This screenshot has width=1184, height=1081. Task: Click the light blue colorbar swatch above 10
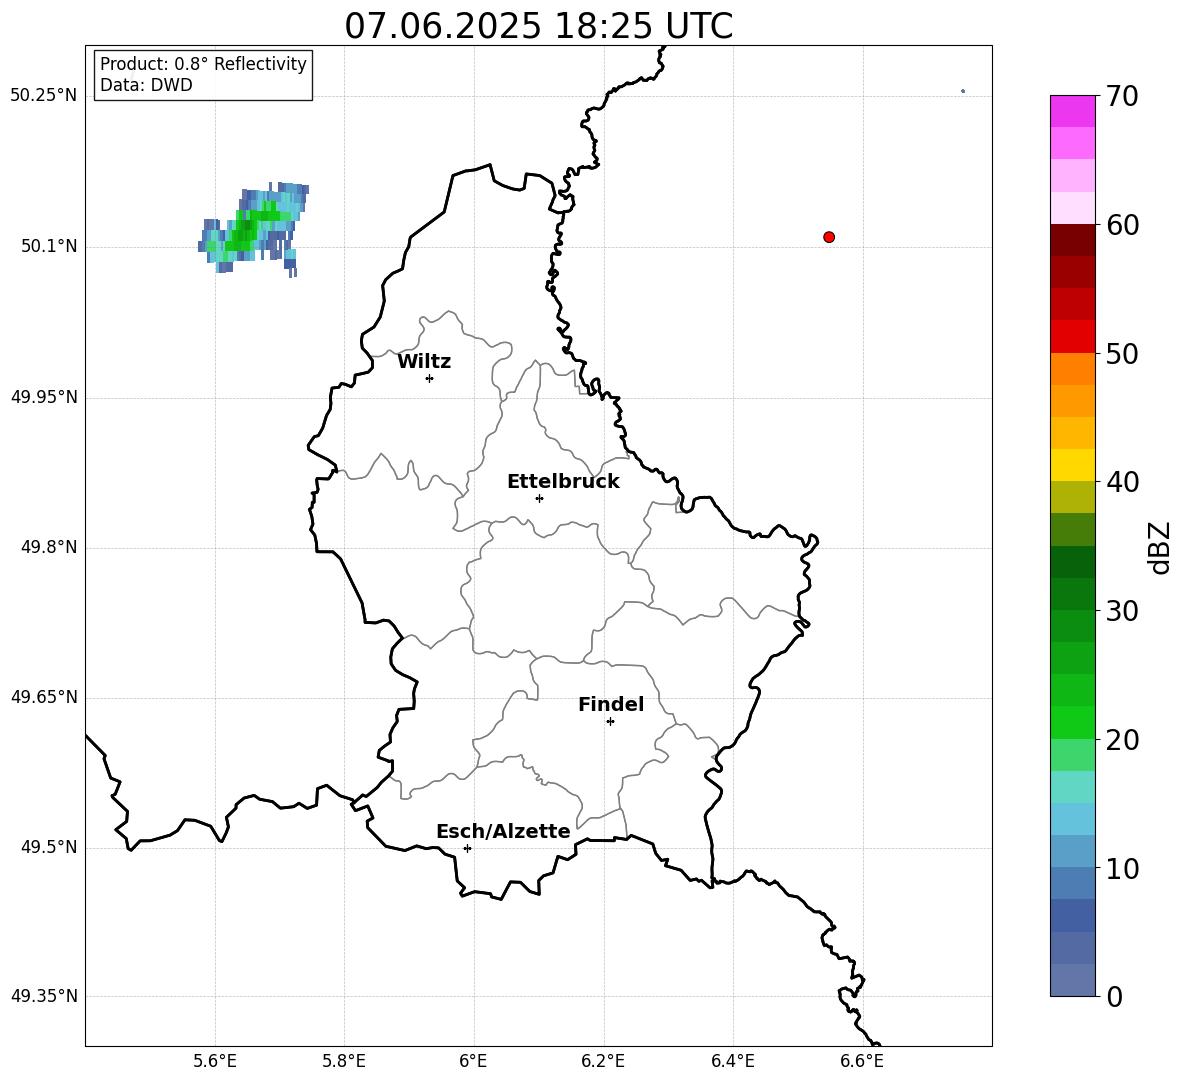point(1072,852)
